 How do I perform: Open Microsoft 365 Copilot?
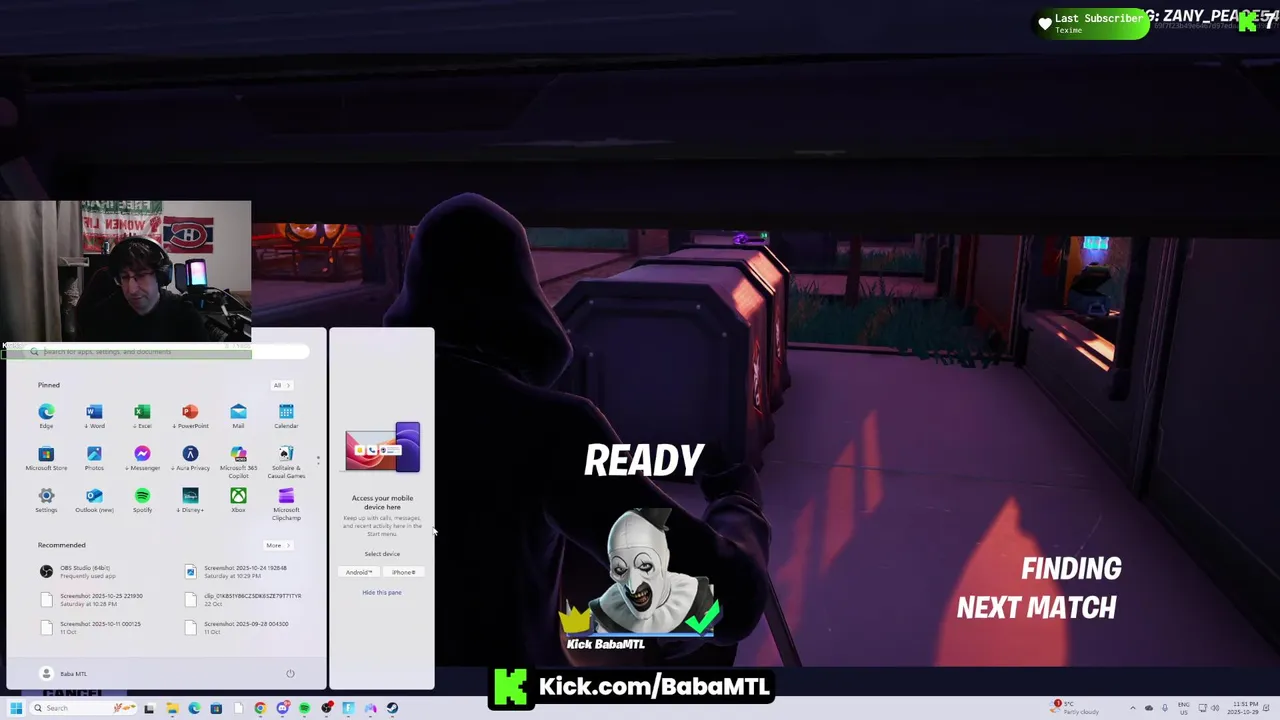[x=238, y=461]
